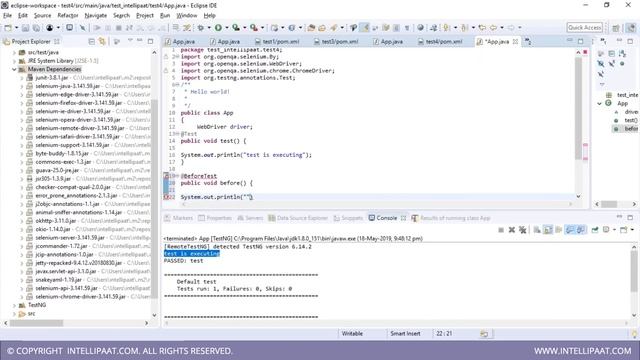Remove all terminated launches in Console
Image resolution: width=640 pixels, height=360 pixels.
click(522, 230)
